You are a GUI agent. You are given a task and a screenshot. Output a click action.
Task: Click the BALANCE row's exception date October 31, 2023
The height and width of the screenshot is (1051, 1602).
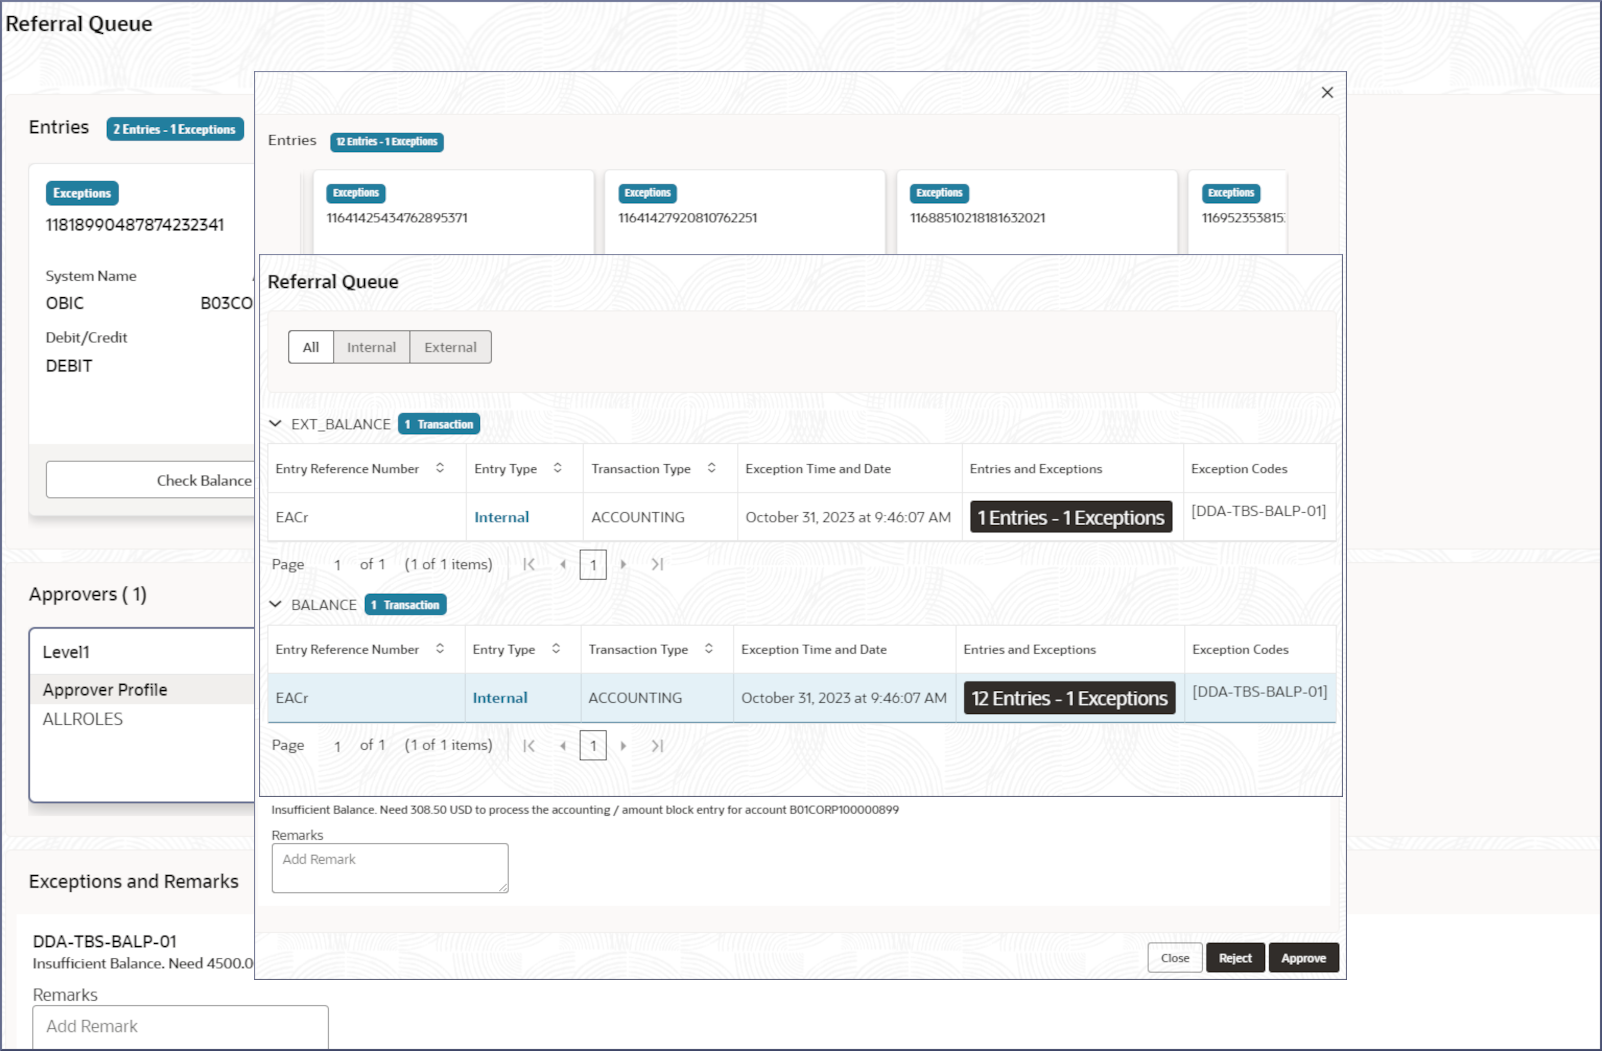(x=844, y=698)
